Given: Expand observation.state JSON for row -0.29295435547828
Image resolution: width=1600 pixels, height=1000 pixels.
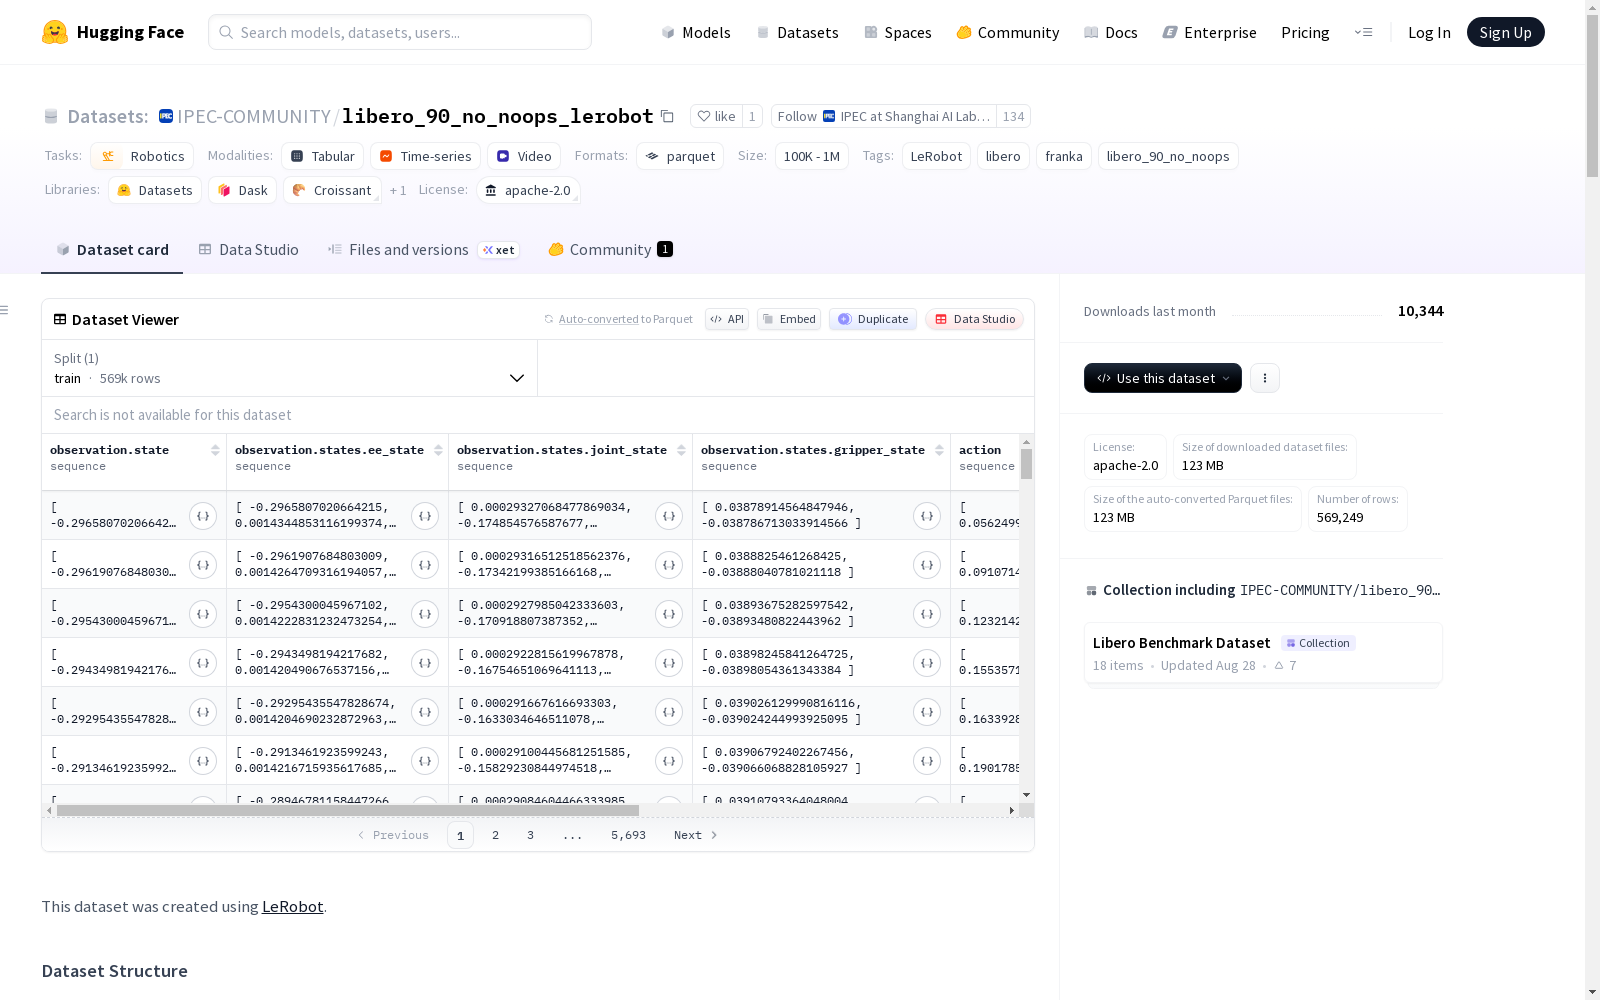Looking at the screenshot, I should pos(203,712).
